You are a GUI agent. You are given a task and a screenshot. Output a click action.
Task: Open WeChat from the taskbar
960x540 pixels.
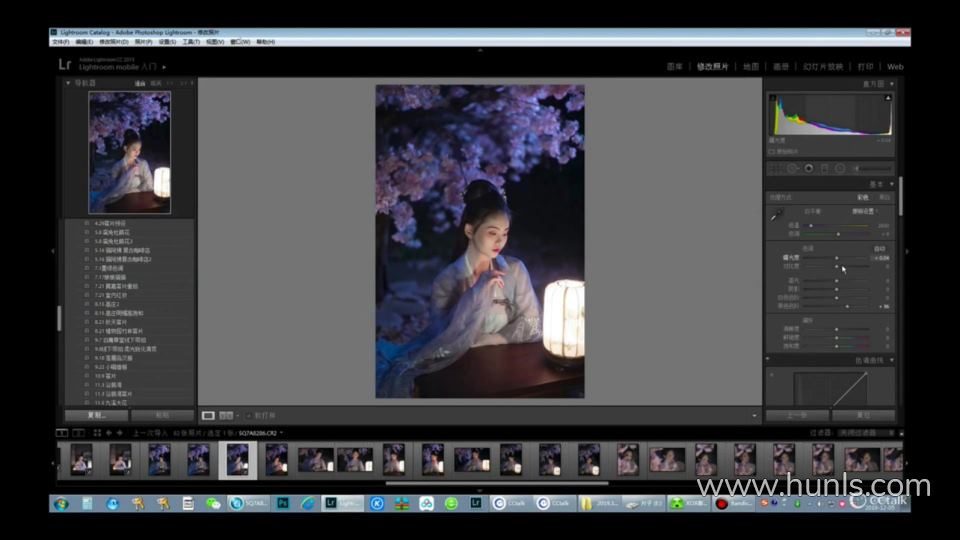point(212,504)
